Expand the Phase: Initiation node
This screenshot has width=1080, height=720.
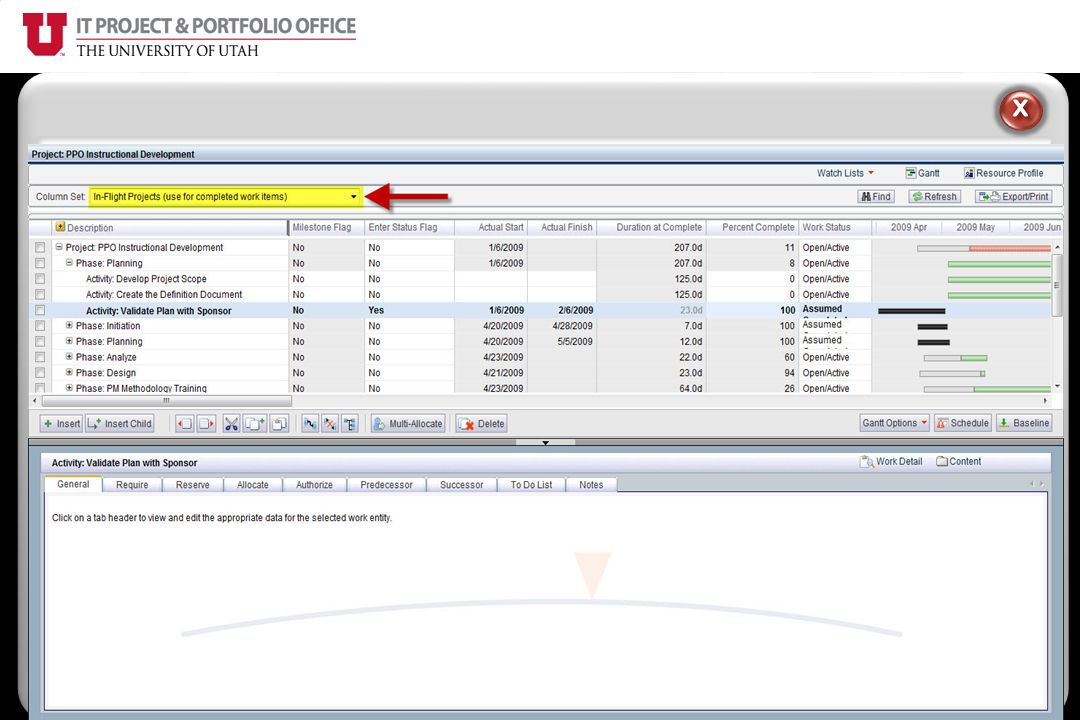(69, 325)
